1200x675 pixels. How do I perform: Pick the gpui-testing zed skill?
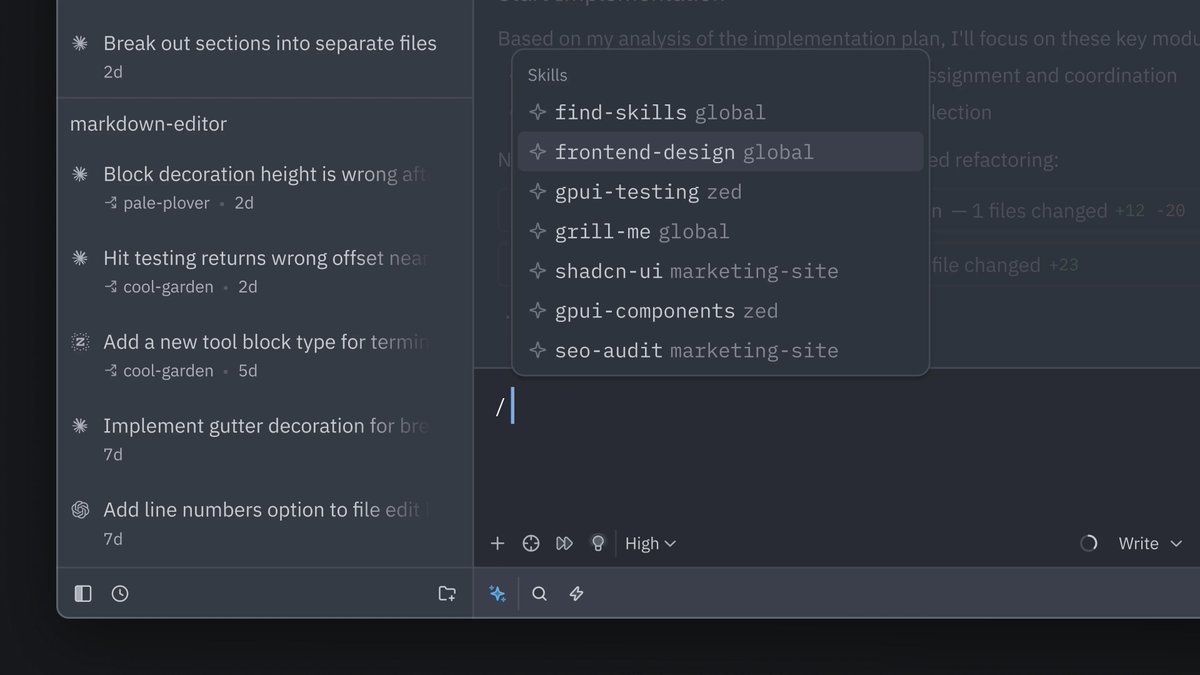(720, 192)
